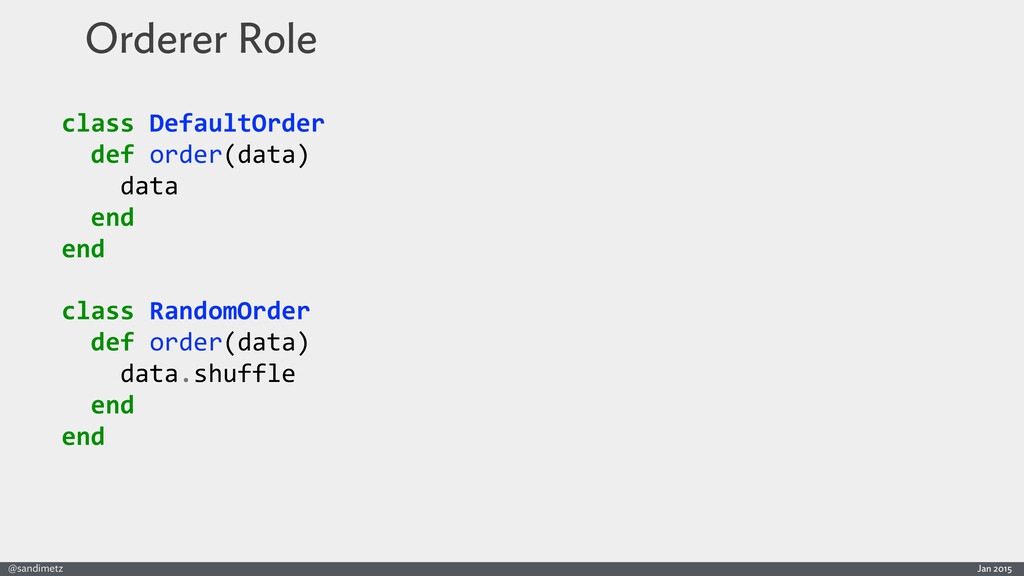1024x576 pixels.
Task: Click the "shuffle" method call
Action: pos(243,374)
